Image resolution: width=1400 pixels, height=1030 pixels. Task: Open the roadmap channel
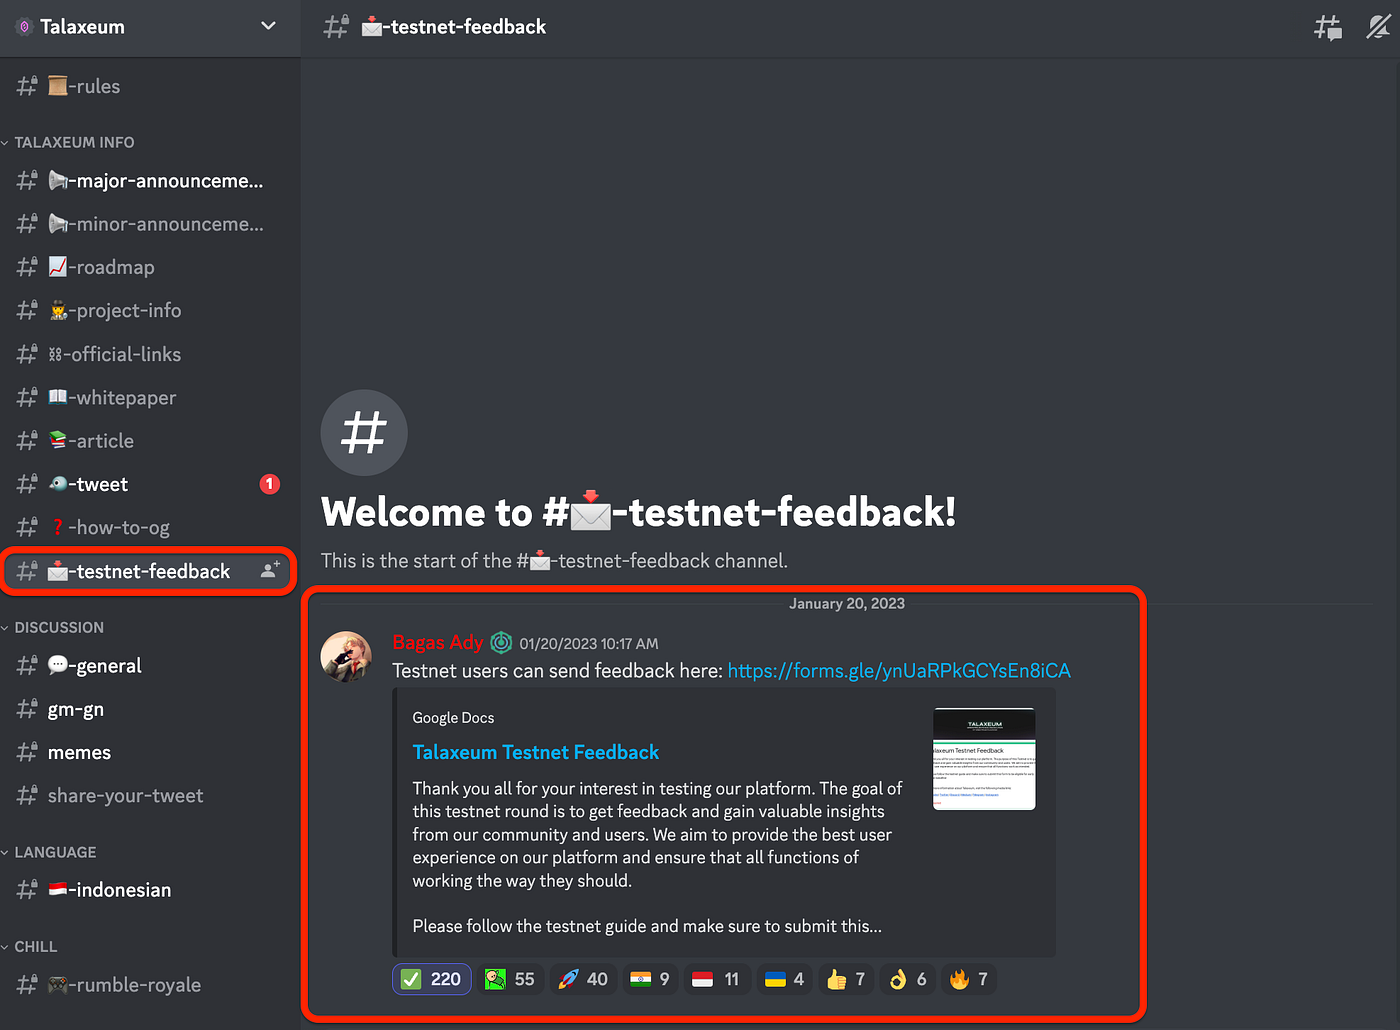click(150, 267)
